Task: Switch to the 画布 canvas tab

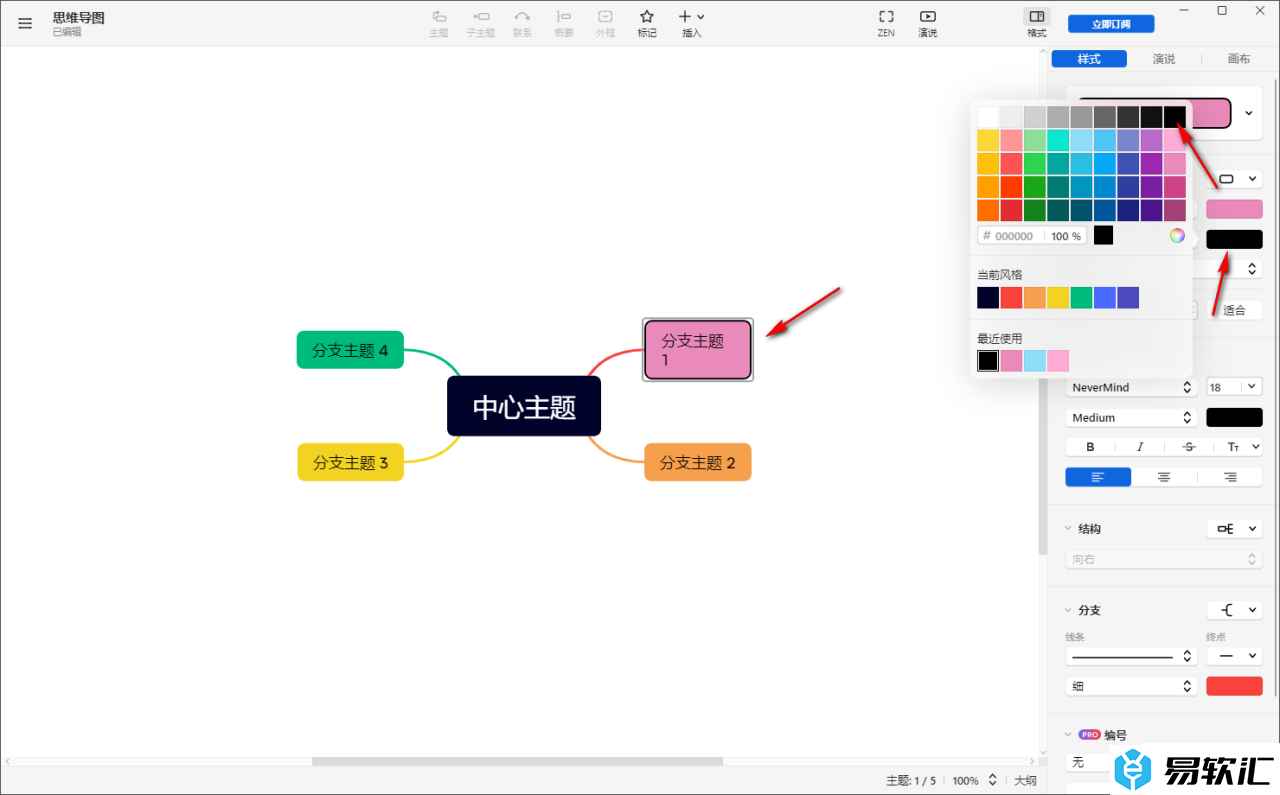Action: pyautogui.click(x=1239, y=59)
